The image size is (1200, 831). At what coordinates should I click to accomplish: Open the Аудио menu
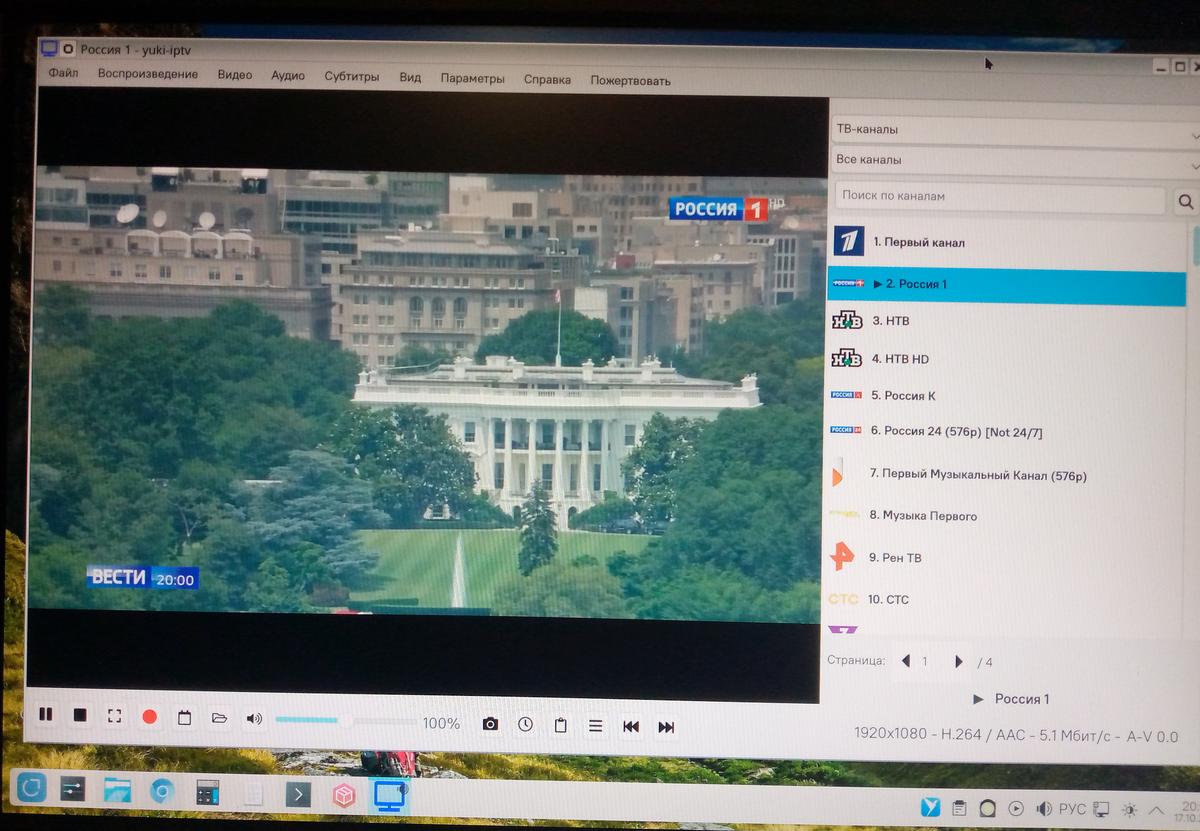(288, 76)
